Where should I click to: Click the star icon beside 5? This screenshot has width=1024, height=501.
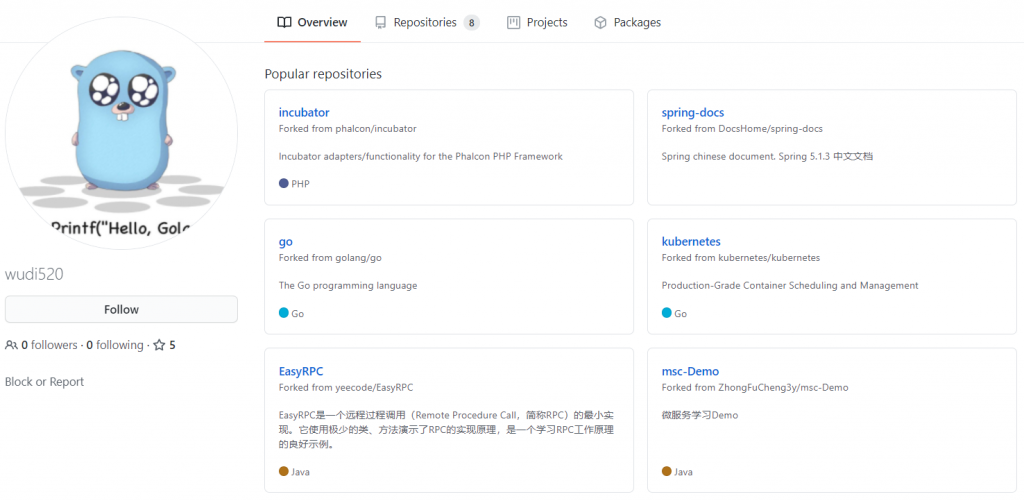159,345
